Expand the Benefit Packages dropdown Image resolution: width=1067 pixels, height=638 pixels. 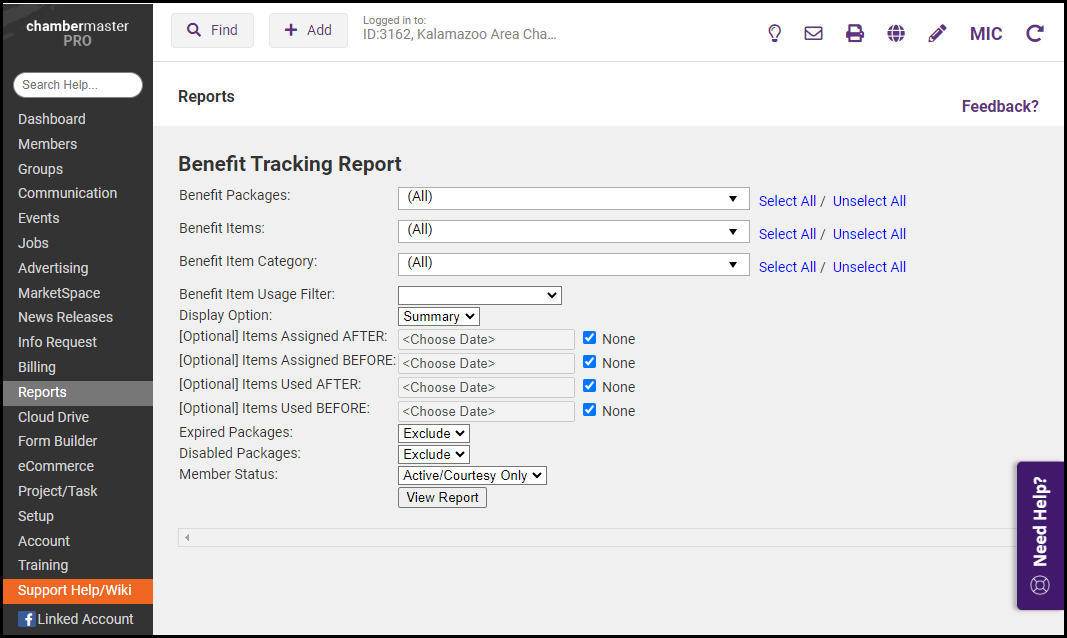coord(573,198)
